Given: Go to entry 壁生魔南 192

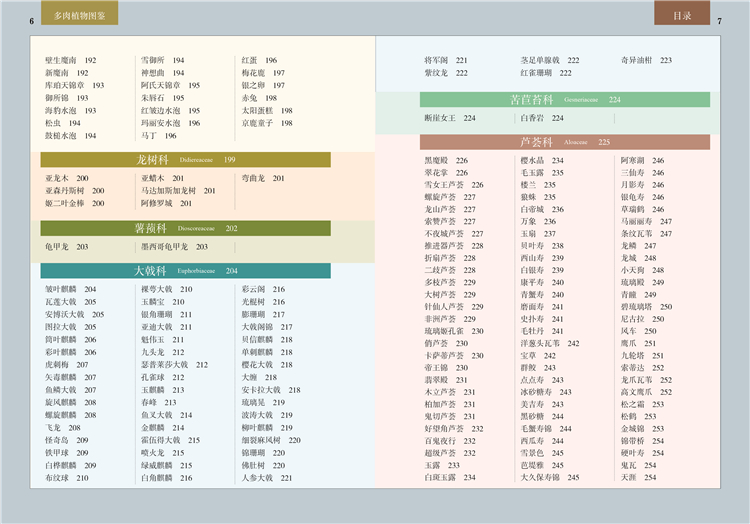Looking at the screenshot, I should (70, 60).
